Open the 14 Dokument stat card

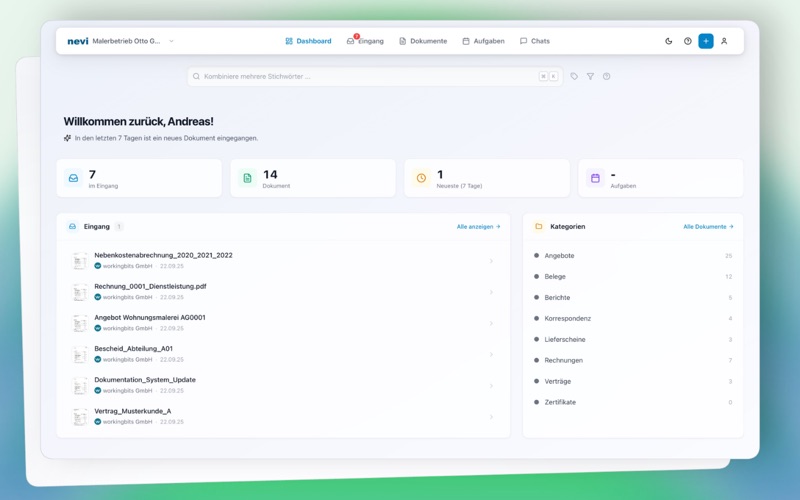[x=313, y=178]
